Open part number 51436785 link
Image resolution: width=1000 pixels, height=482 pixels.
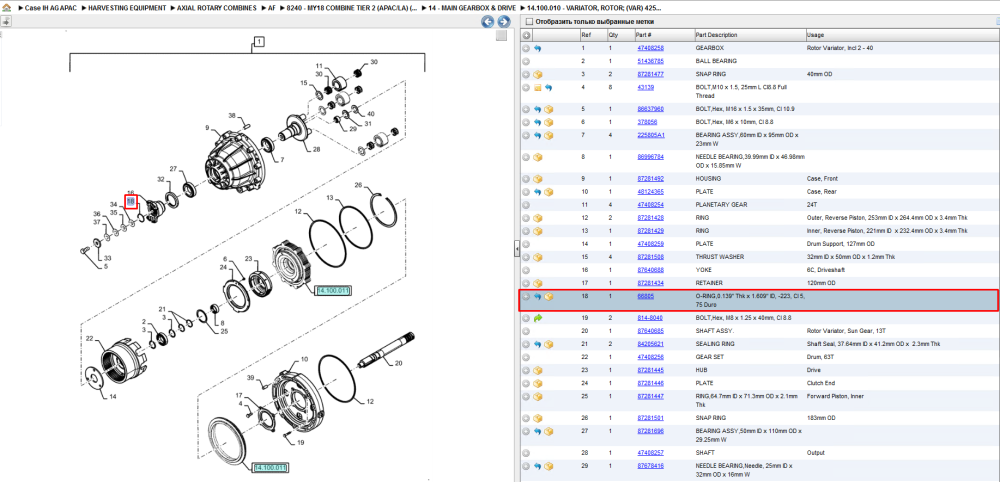click(x=651, y=61)
